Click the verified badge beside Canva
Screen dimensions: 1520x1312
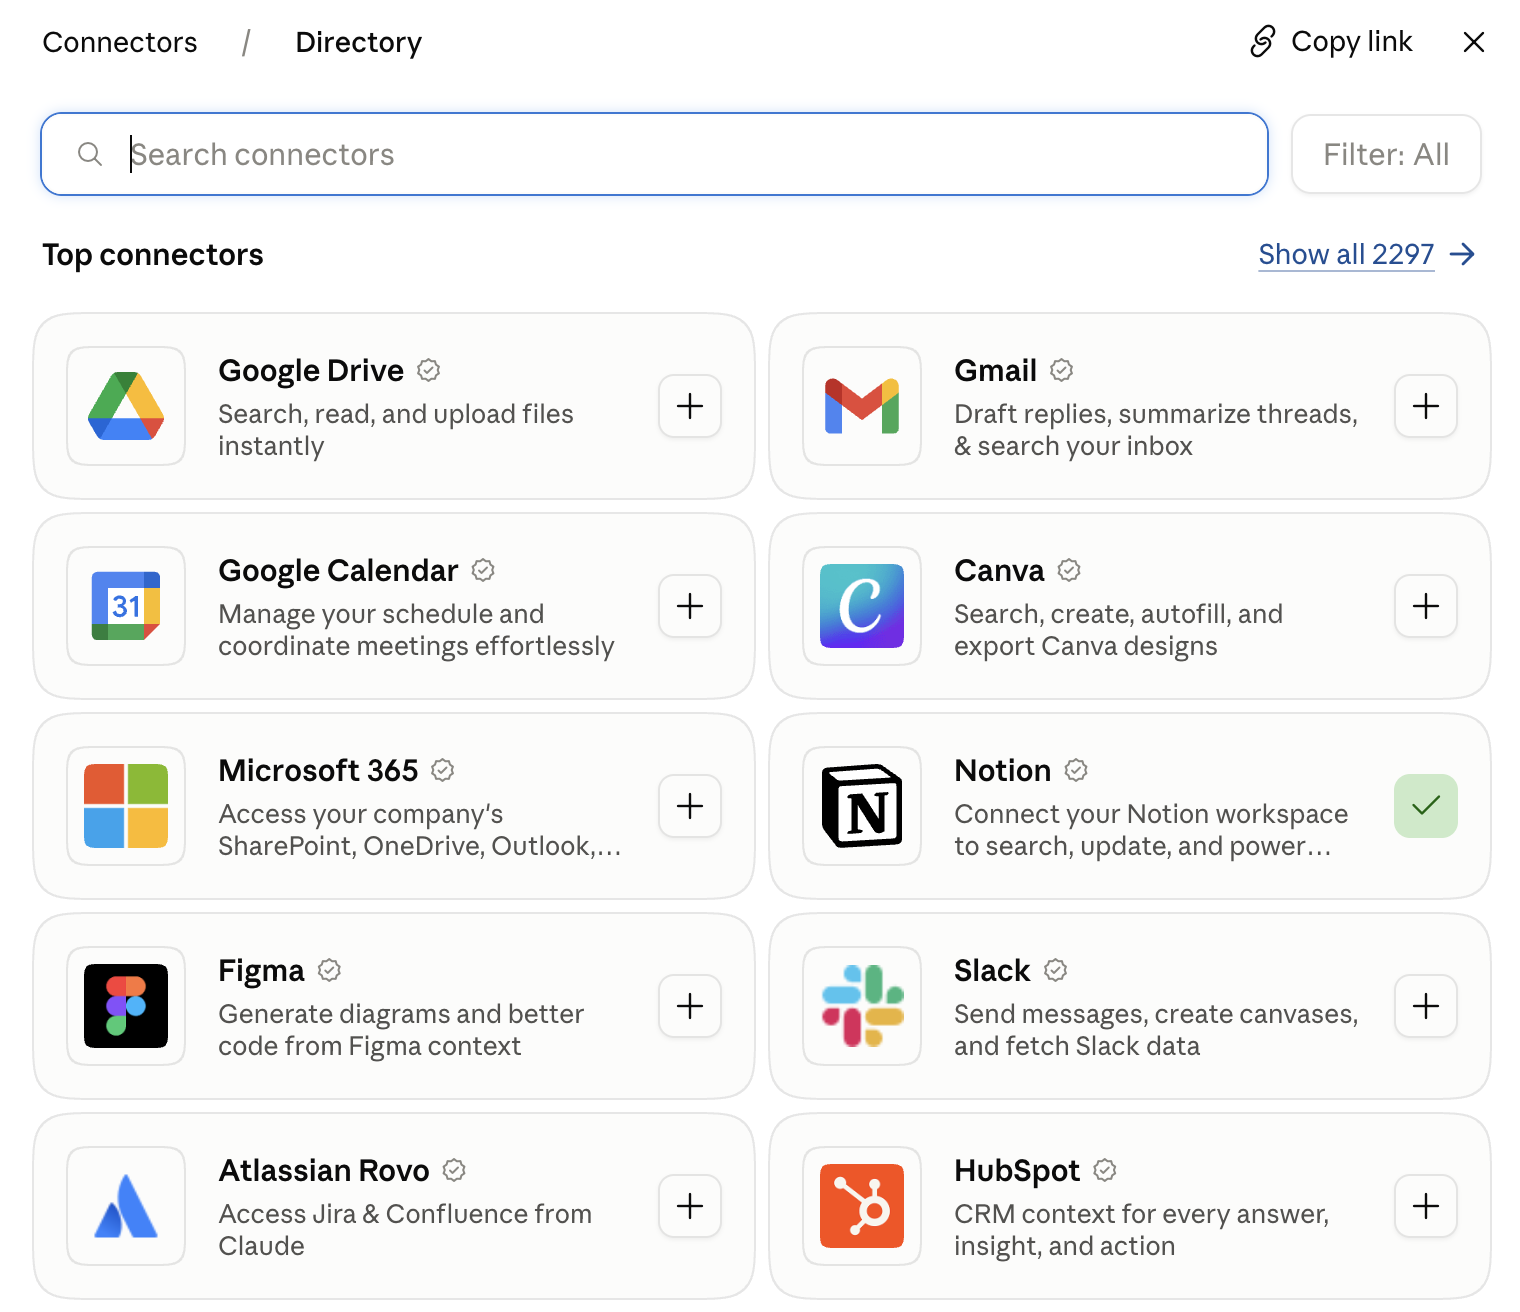click(x=1069, y=570)
